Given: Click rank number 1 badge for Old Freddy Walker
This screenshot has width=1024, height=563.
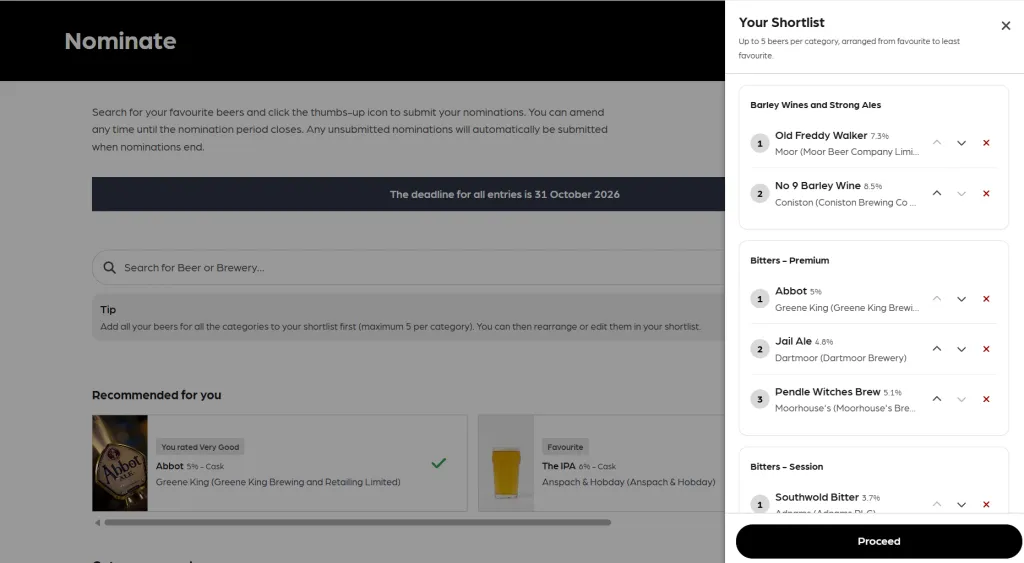Looking at the screenshot, I should coord(760,143).
